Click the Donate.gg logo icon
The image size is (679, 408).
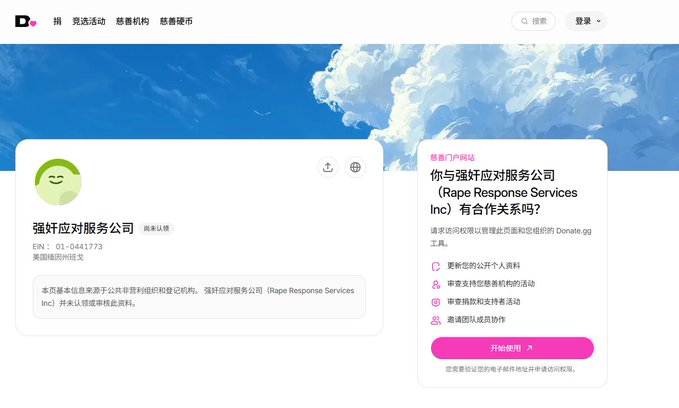coord(26,21)
